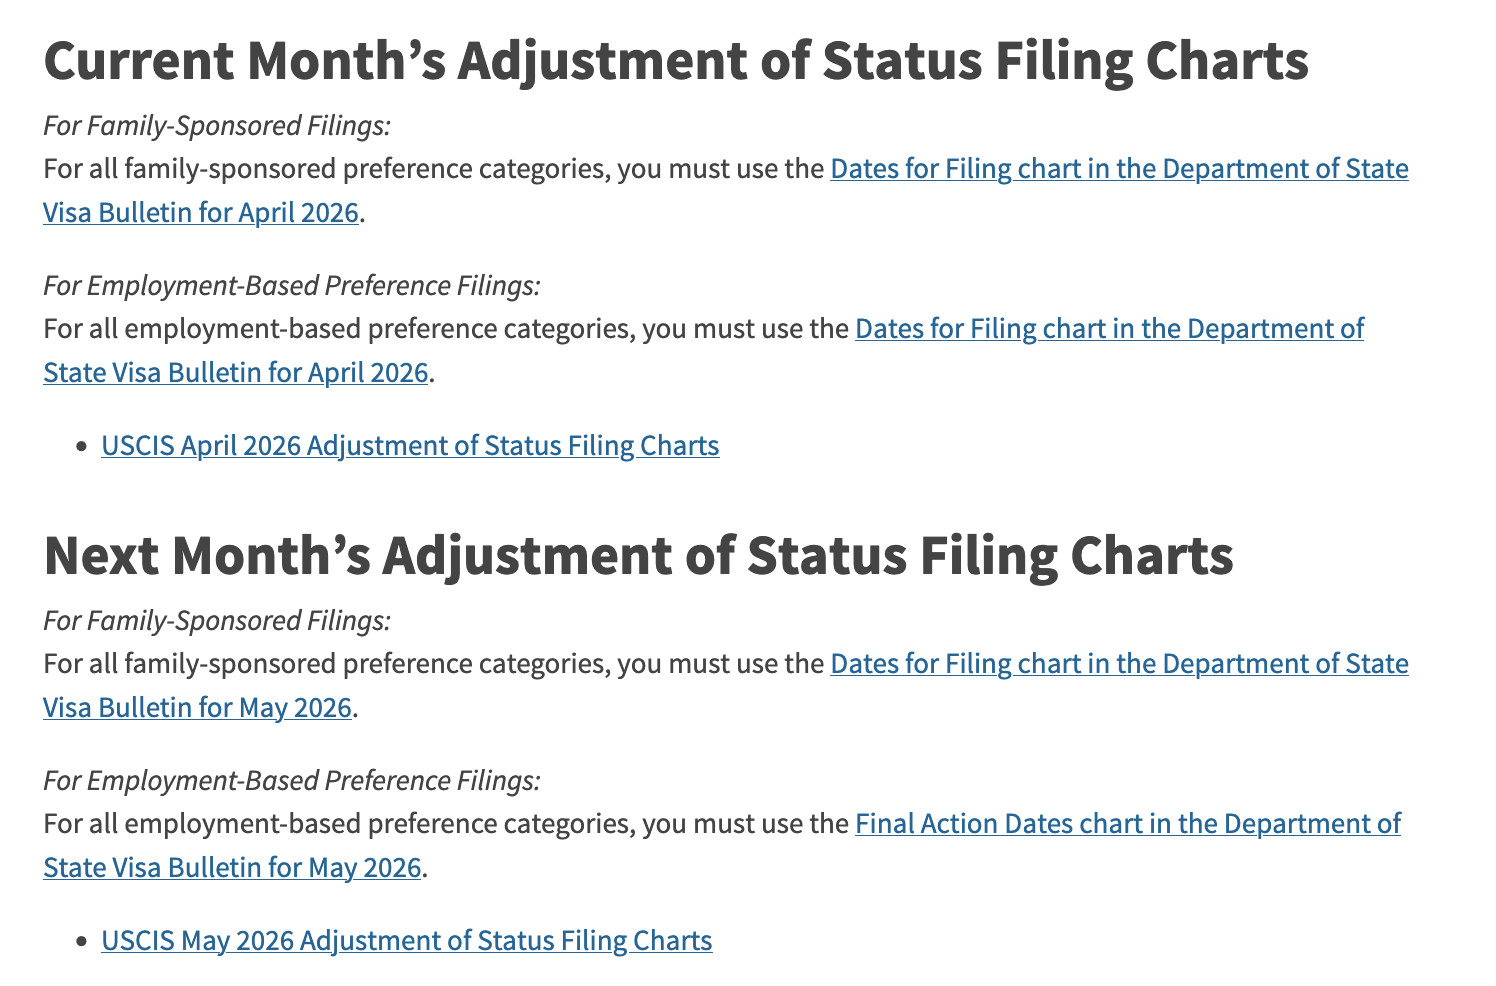1496x986 pixels.
Task: Open USCIS April 2026 Adjustment of Status Filing Charts
Action: tap(410, 445)
